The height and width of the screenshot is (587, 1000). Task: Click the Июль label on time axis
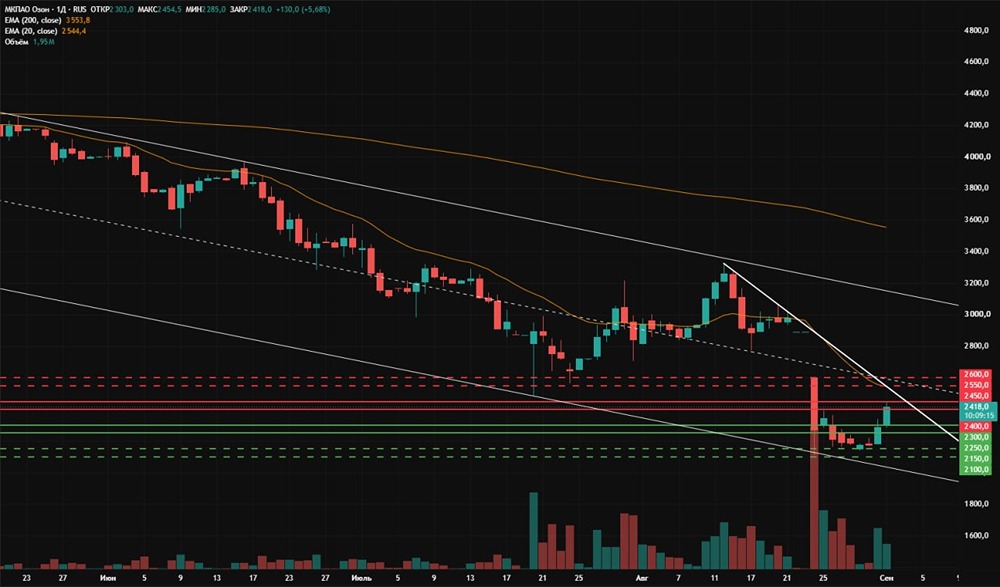coord(360,578)
